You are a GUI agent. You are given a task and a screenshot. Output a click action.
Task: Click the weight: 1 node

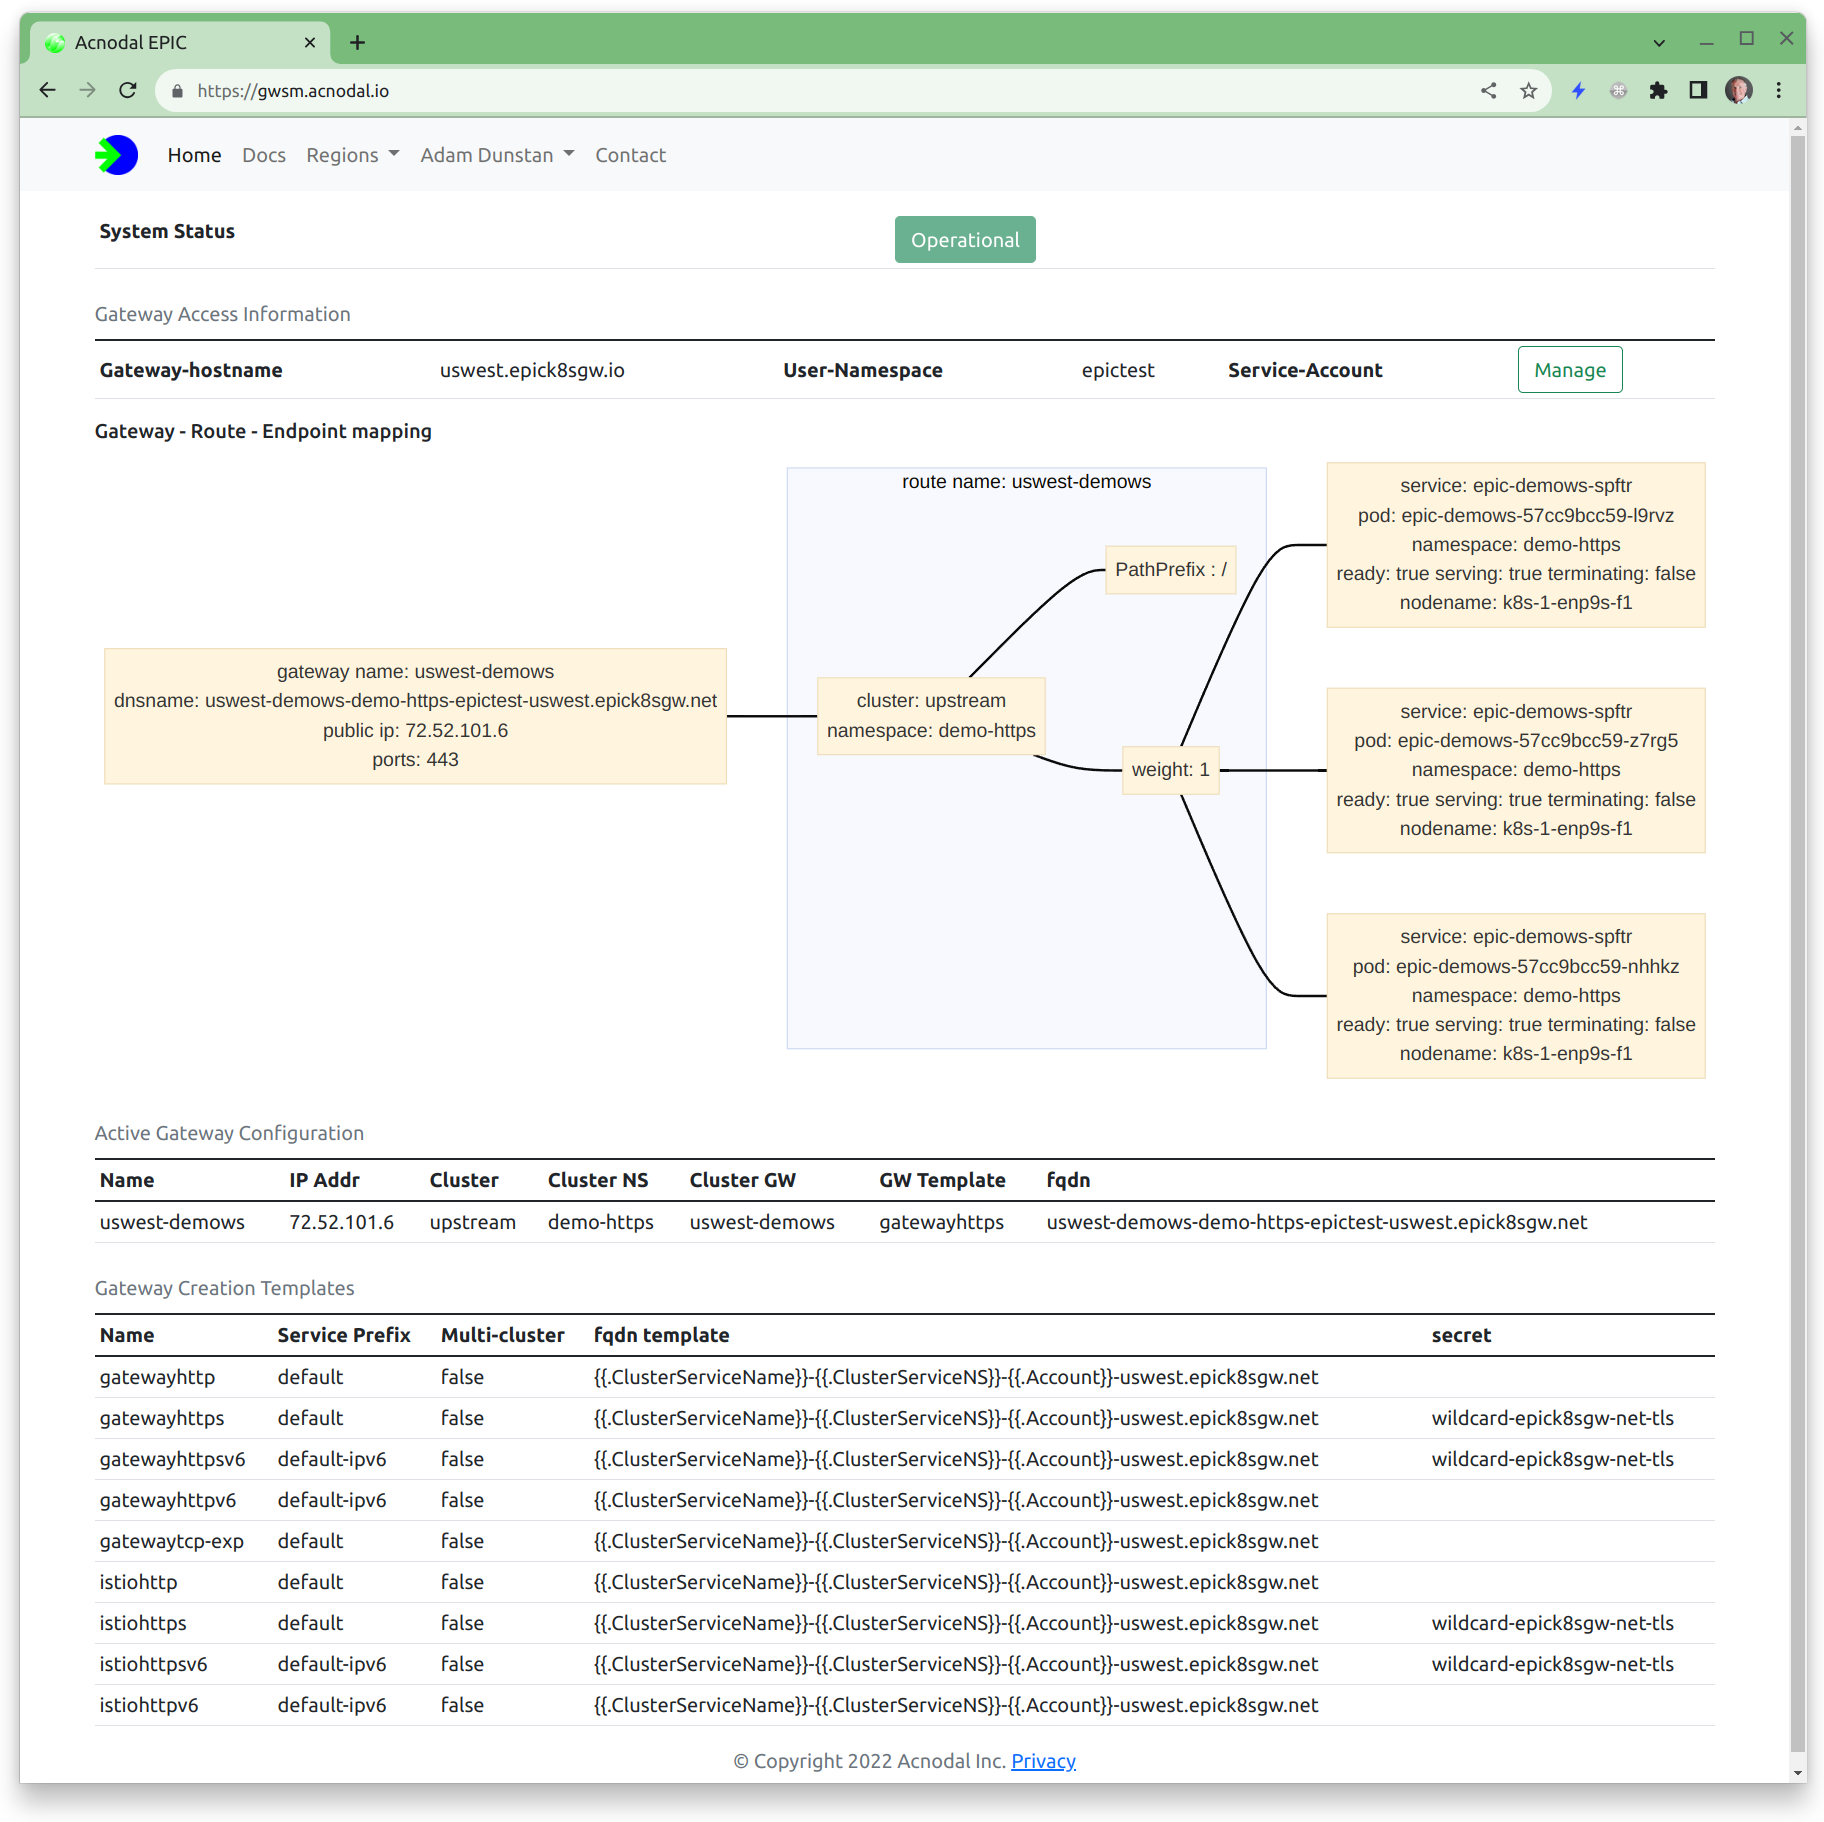click(x=1171, y=770)
